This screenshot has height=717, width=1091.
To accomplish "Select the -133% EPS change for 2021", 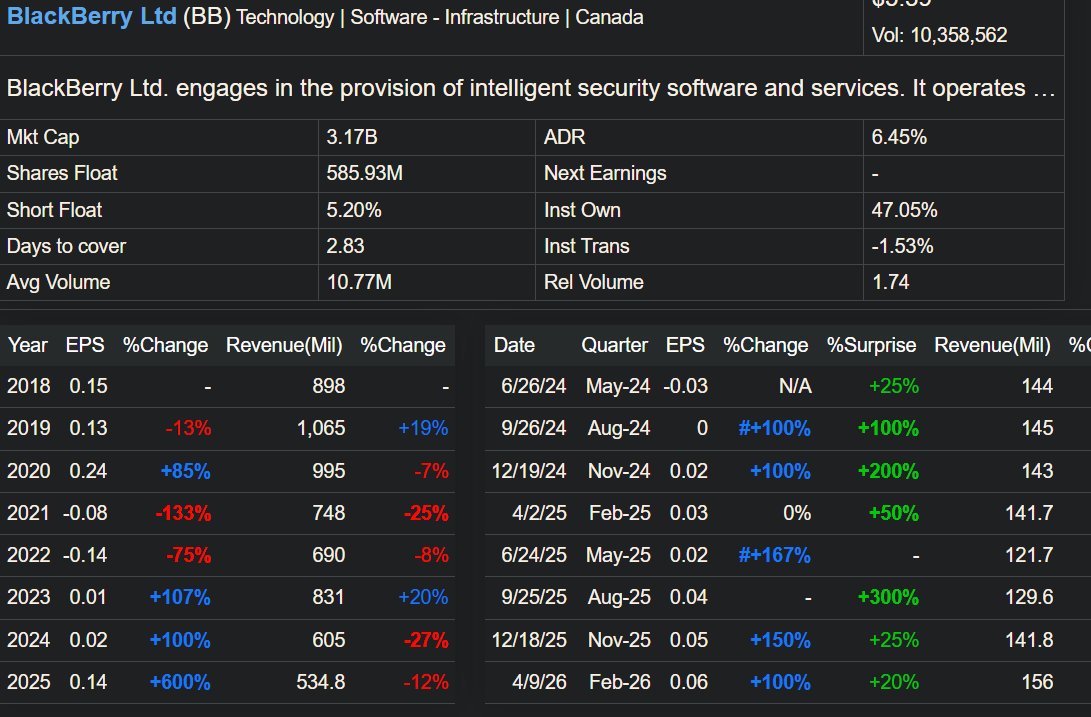I will point(183,513).
